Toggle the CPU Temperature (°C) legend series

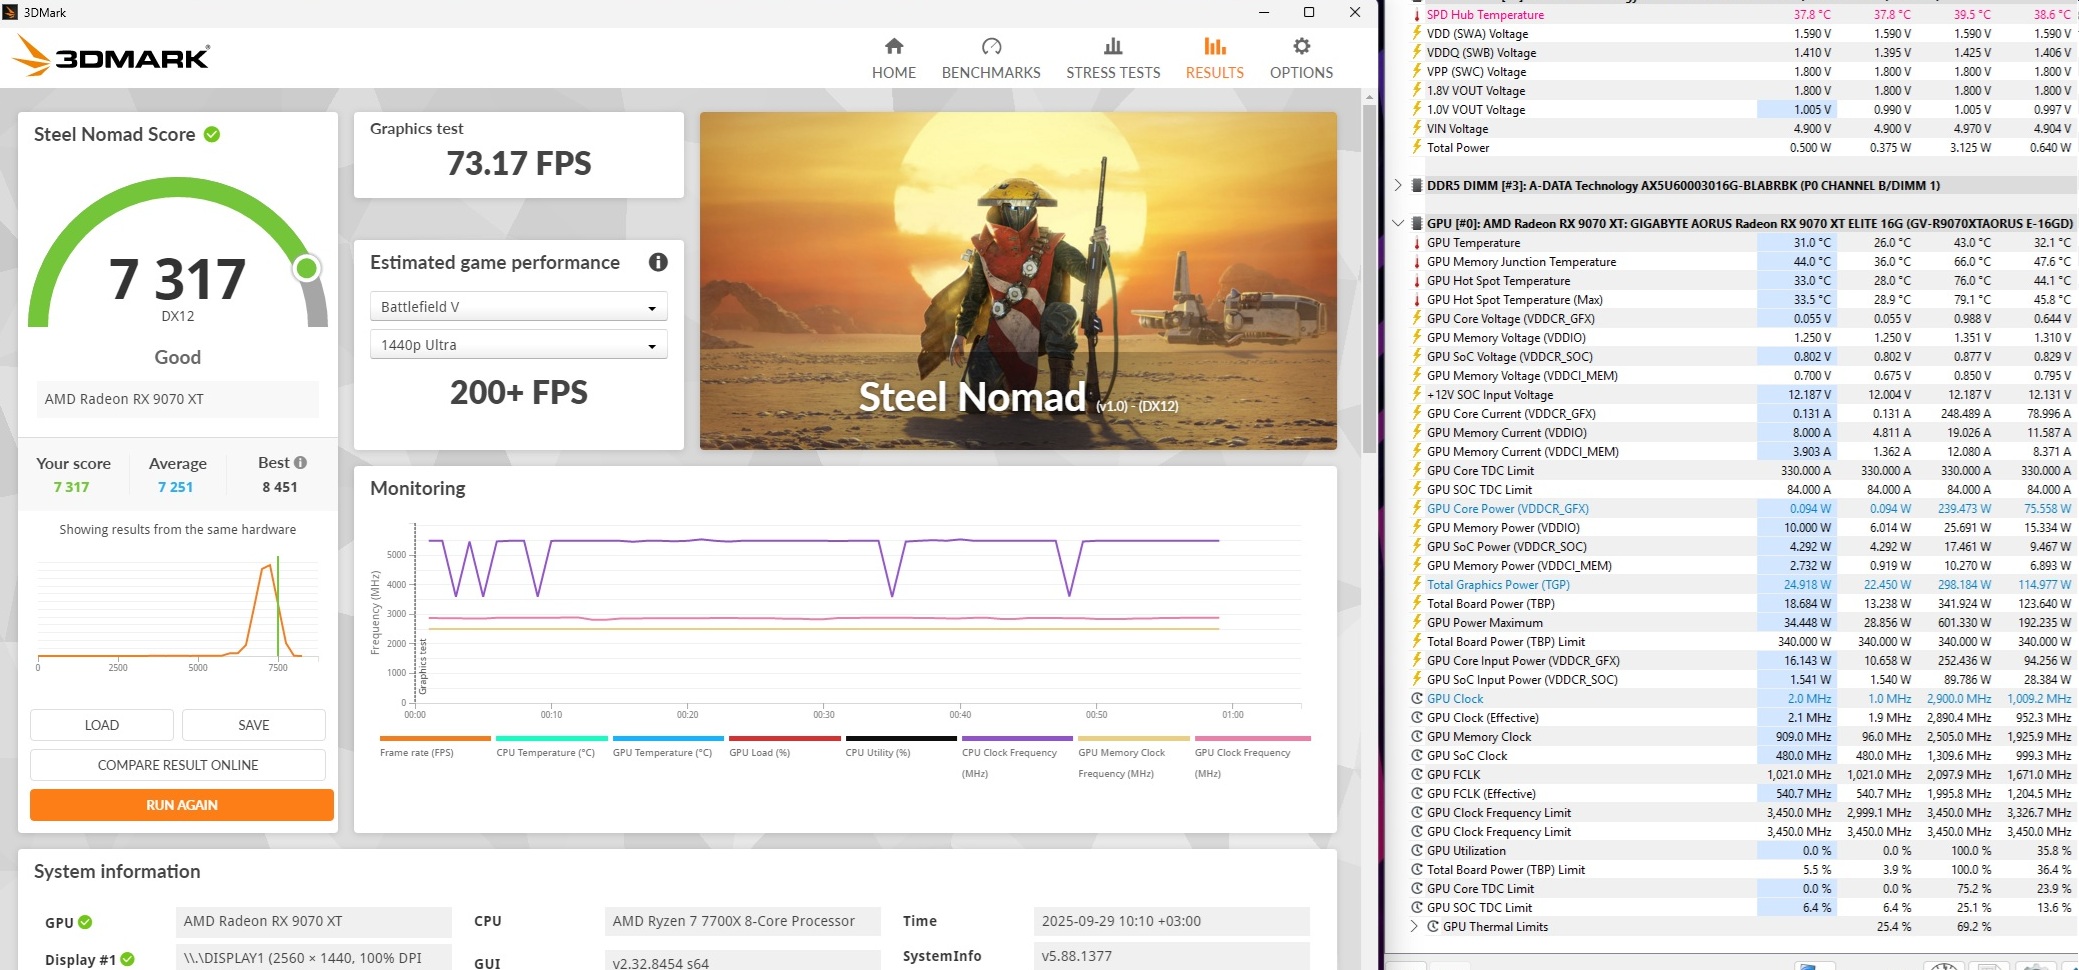pos(551,746)
